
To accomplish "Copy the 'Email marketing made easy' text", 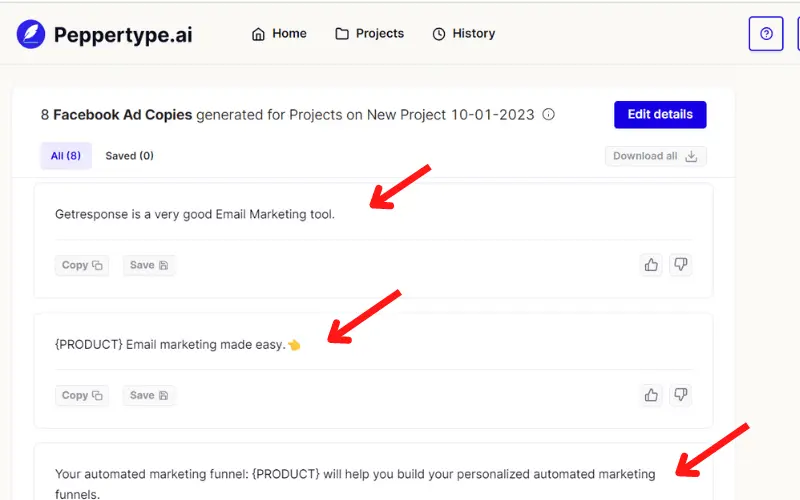I will 82,395.
